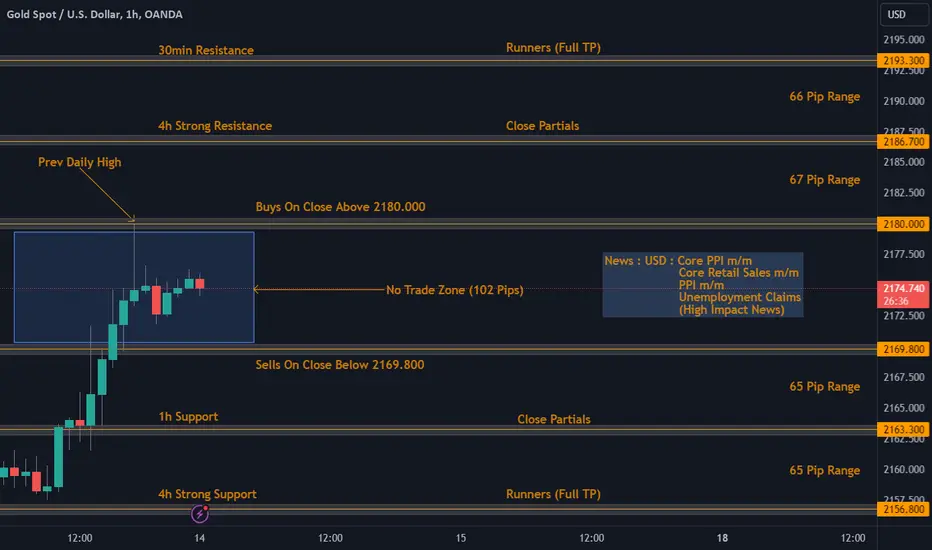Screen dimensions: 932x550
Task: Click the 2165.000 price scale tick
Action: pos(903,408)
